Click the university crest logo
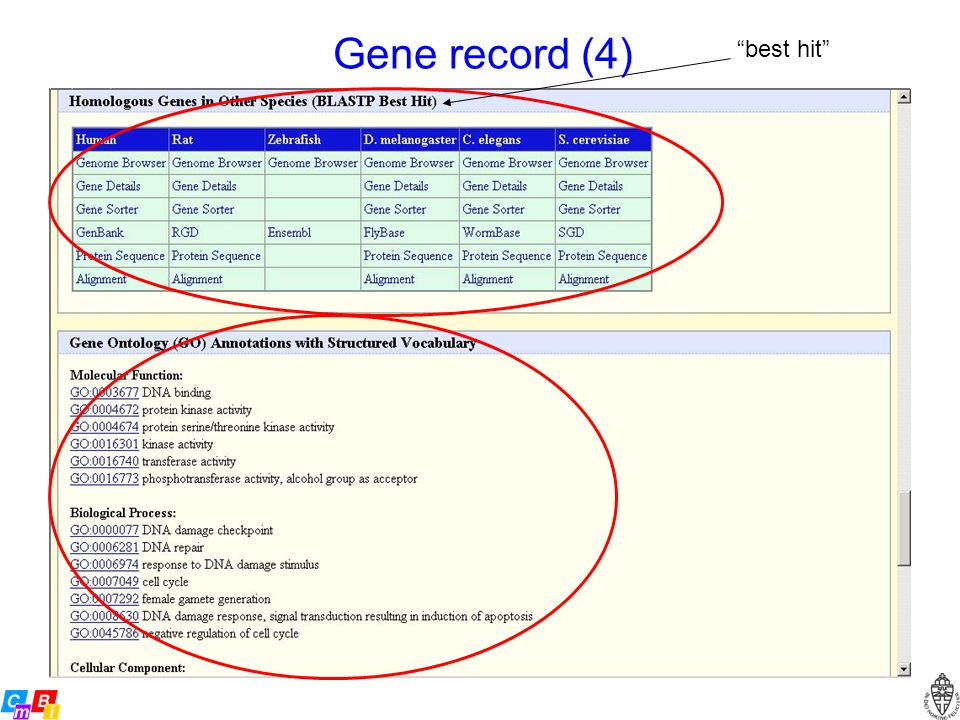 click(x=942, y=695)
